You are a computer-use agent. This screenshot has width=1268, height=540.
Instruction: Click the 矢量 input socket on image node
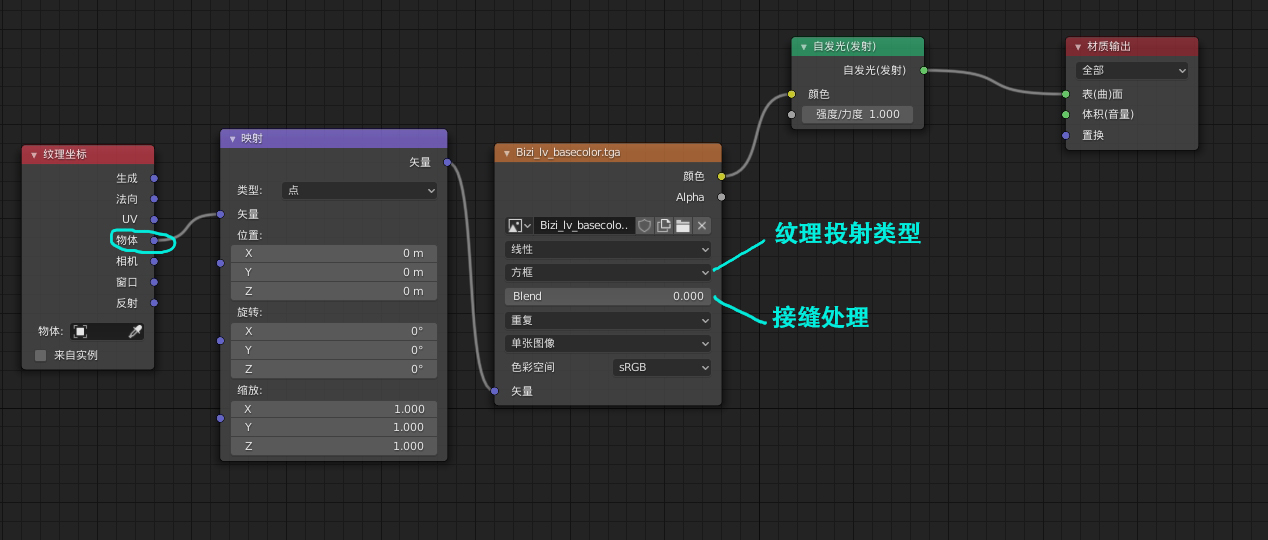coord(495,391)
